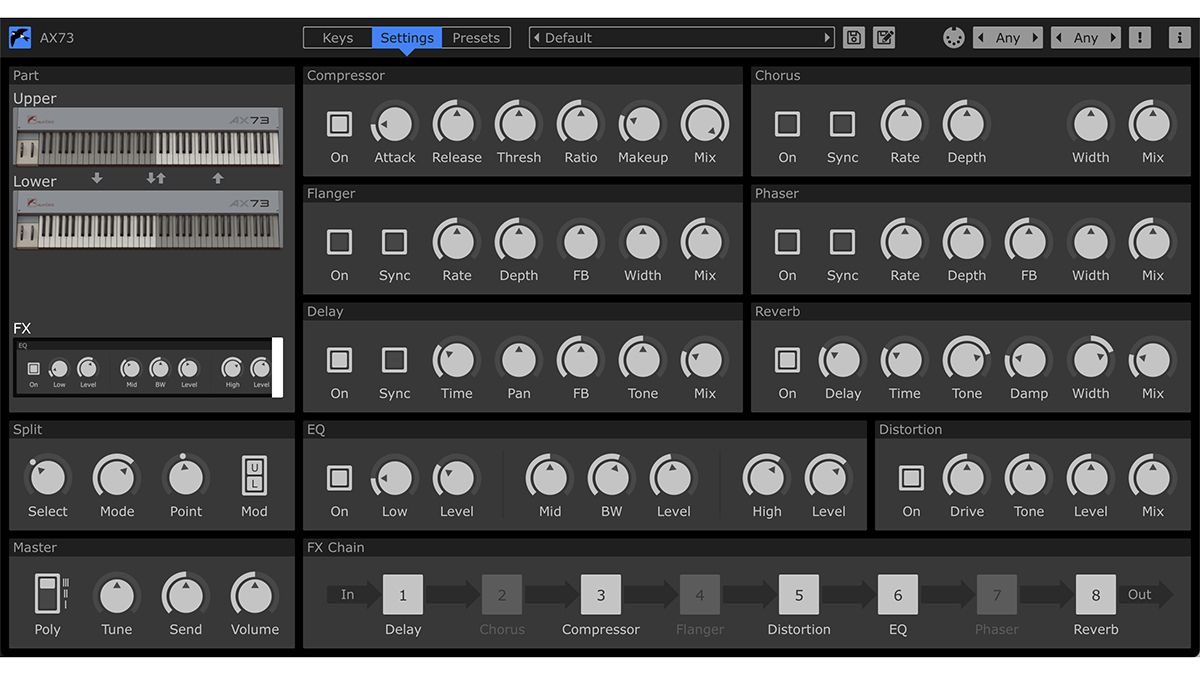
Task: Enable Chorus Sync button
Action: point(843,124)
